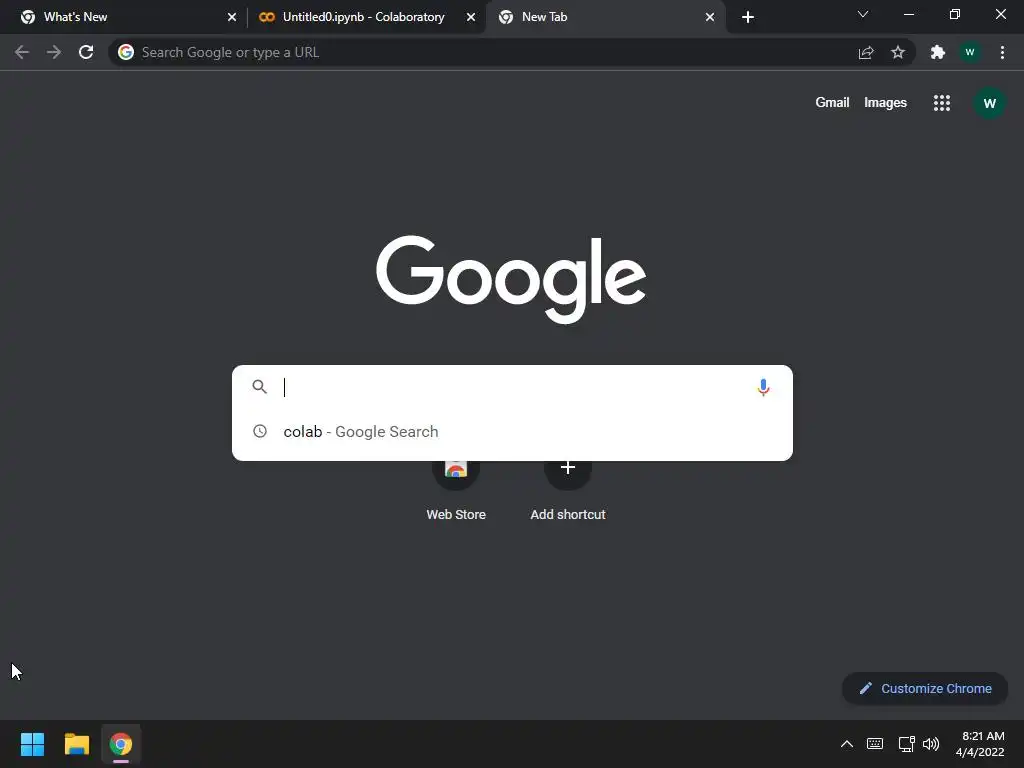Click the magnifier icon in search box

[259, 387]
